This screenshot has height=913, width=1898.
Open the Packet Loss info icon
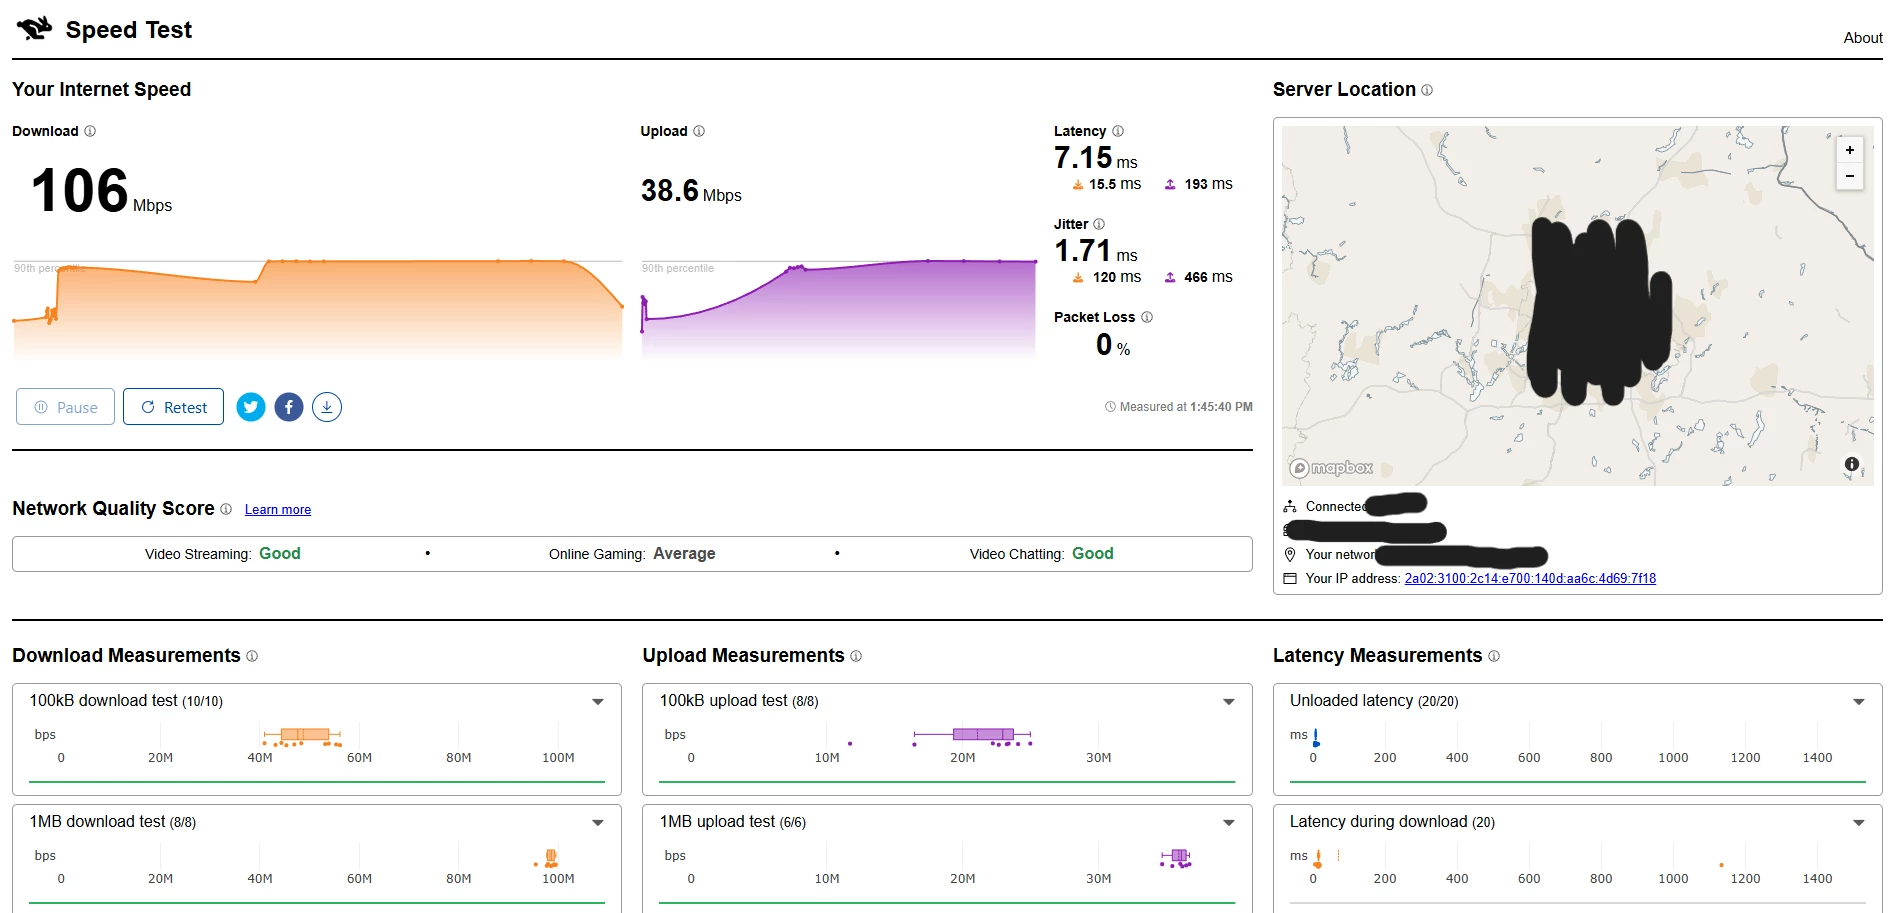1147,317
